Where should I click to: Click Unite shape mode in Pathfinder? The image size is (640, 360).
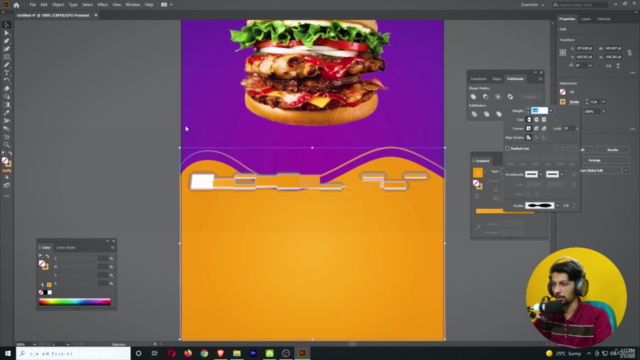(473, 97)
